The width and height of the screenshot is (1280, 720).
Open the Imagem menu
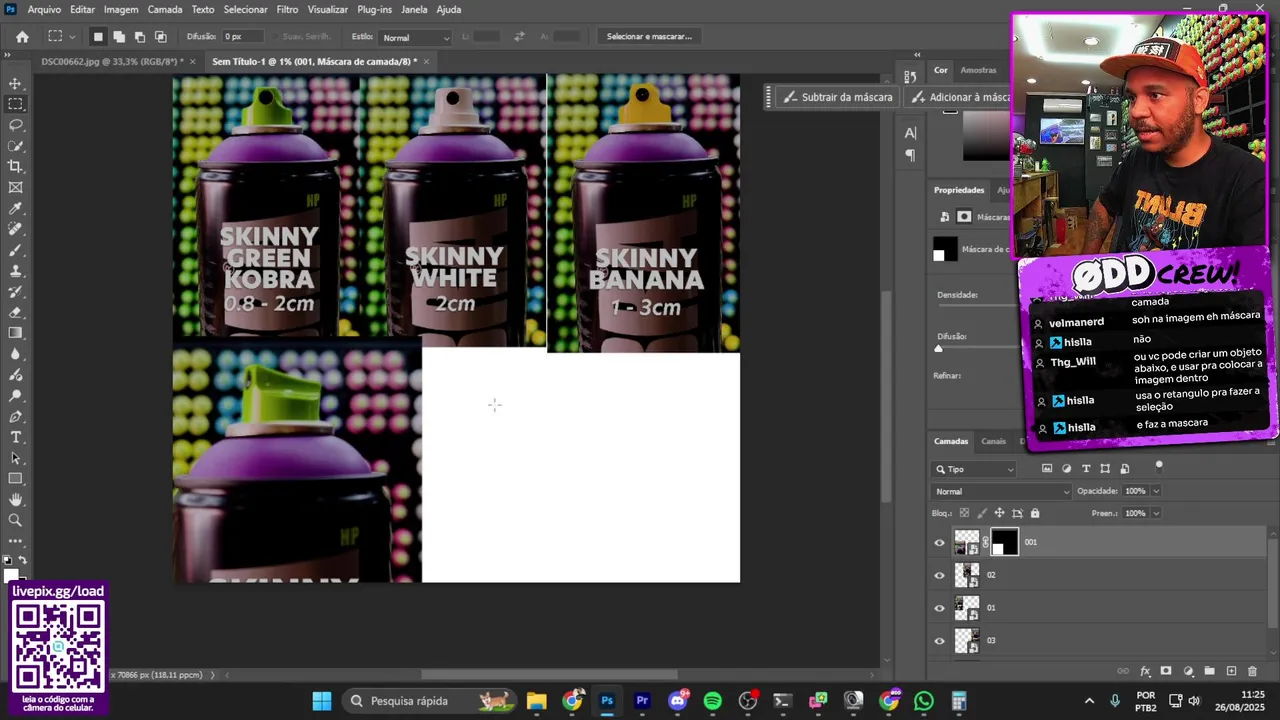[121, 9]
